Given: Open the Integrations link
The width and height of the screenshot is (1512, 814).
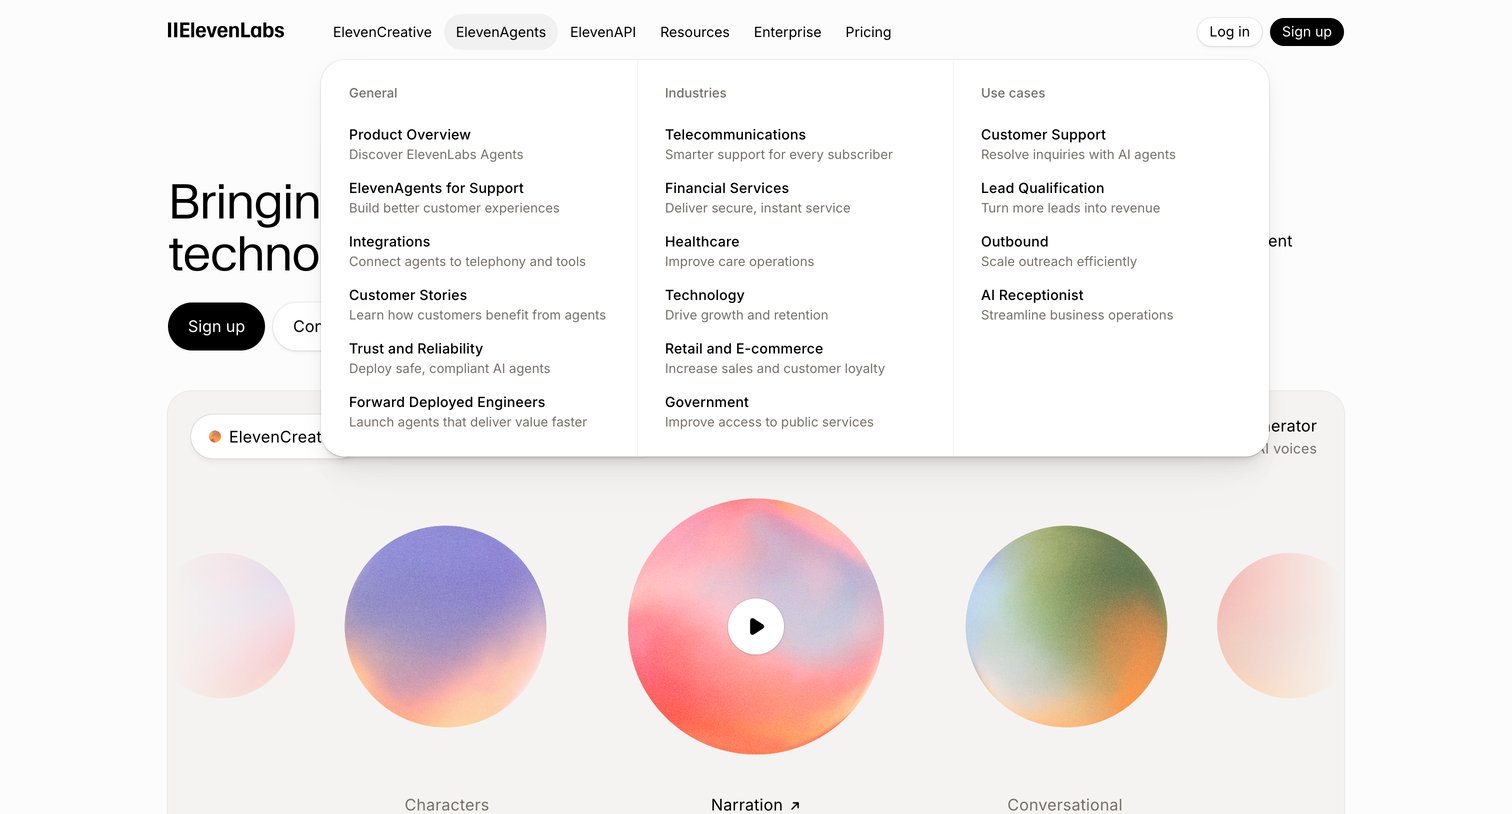Looking at the screenshot, I should coord(467,251).
